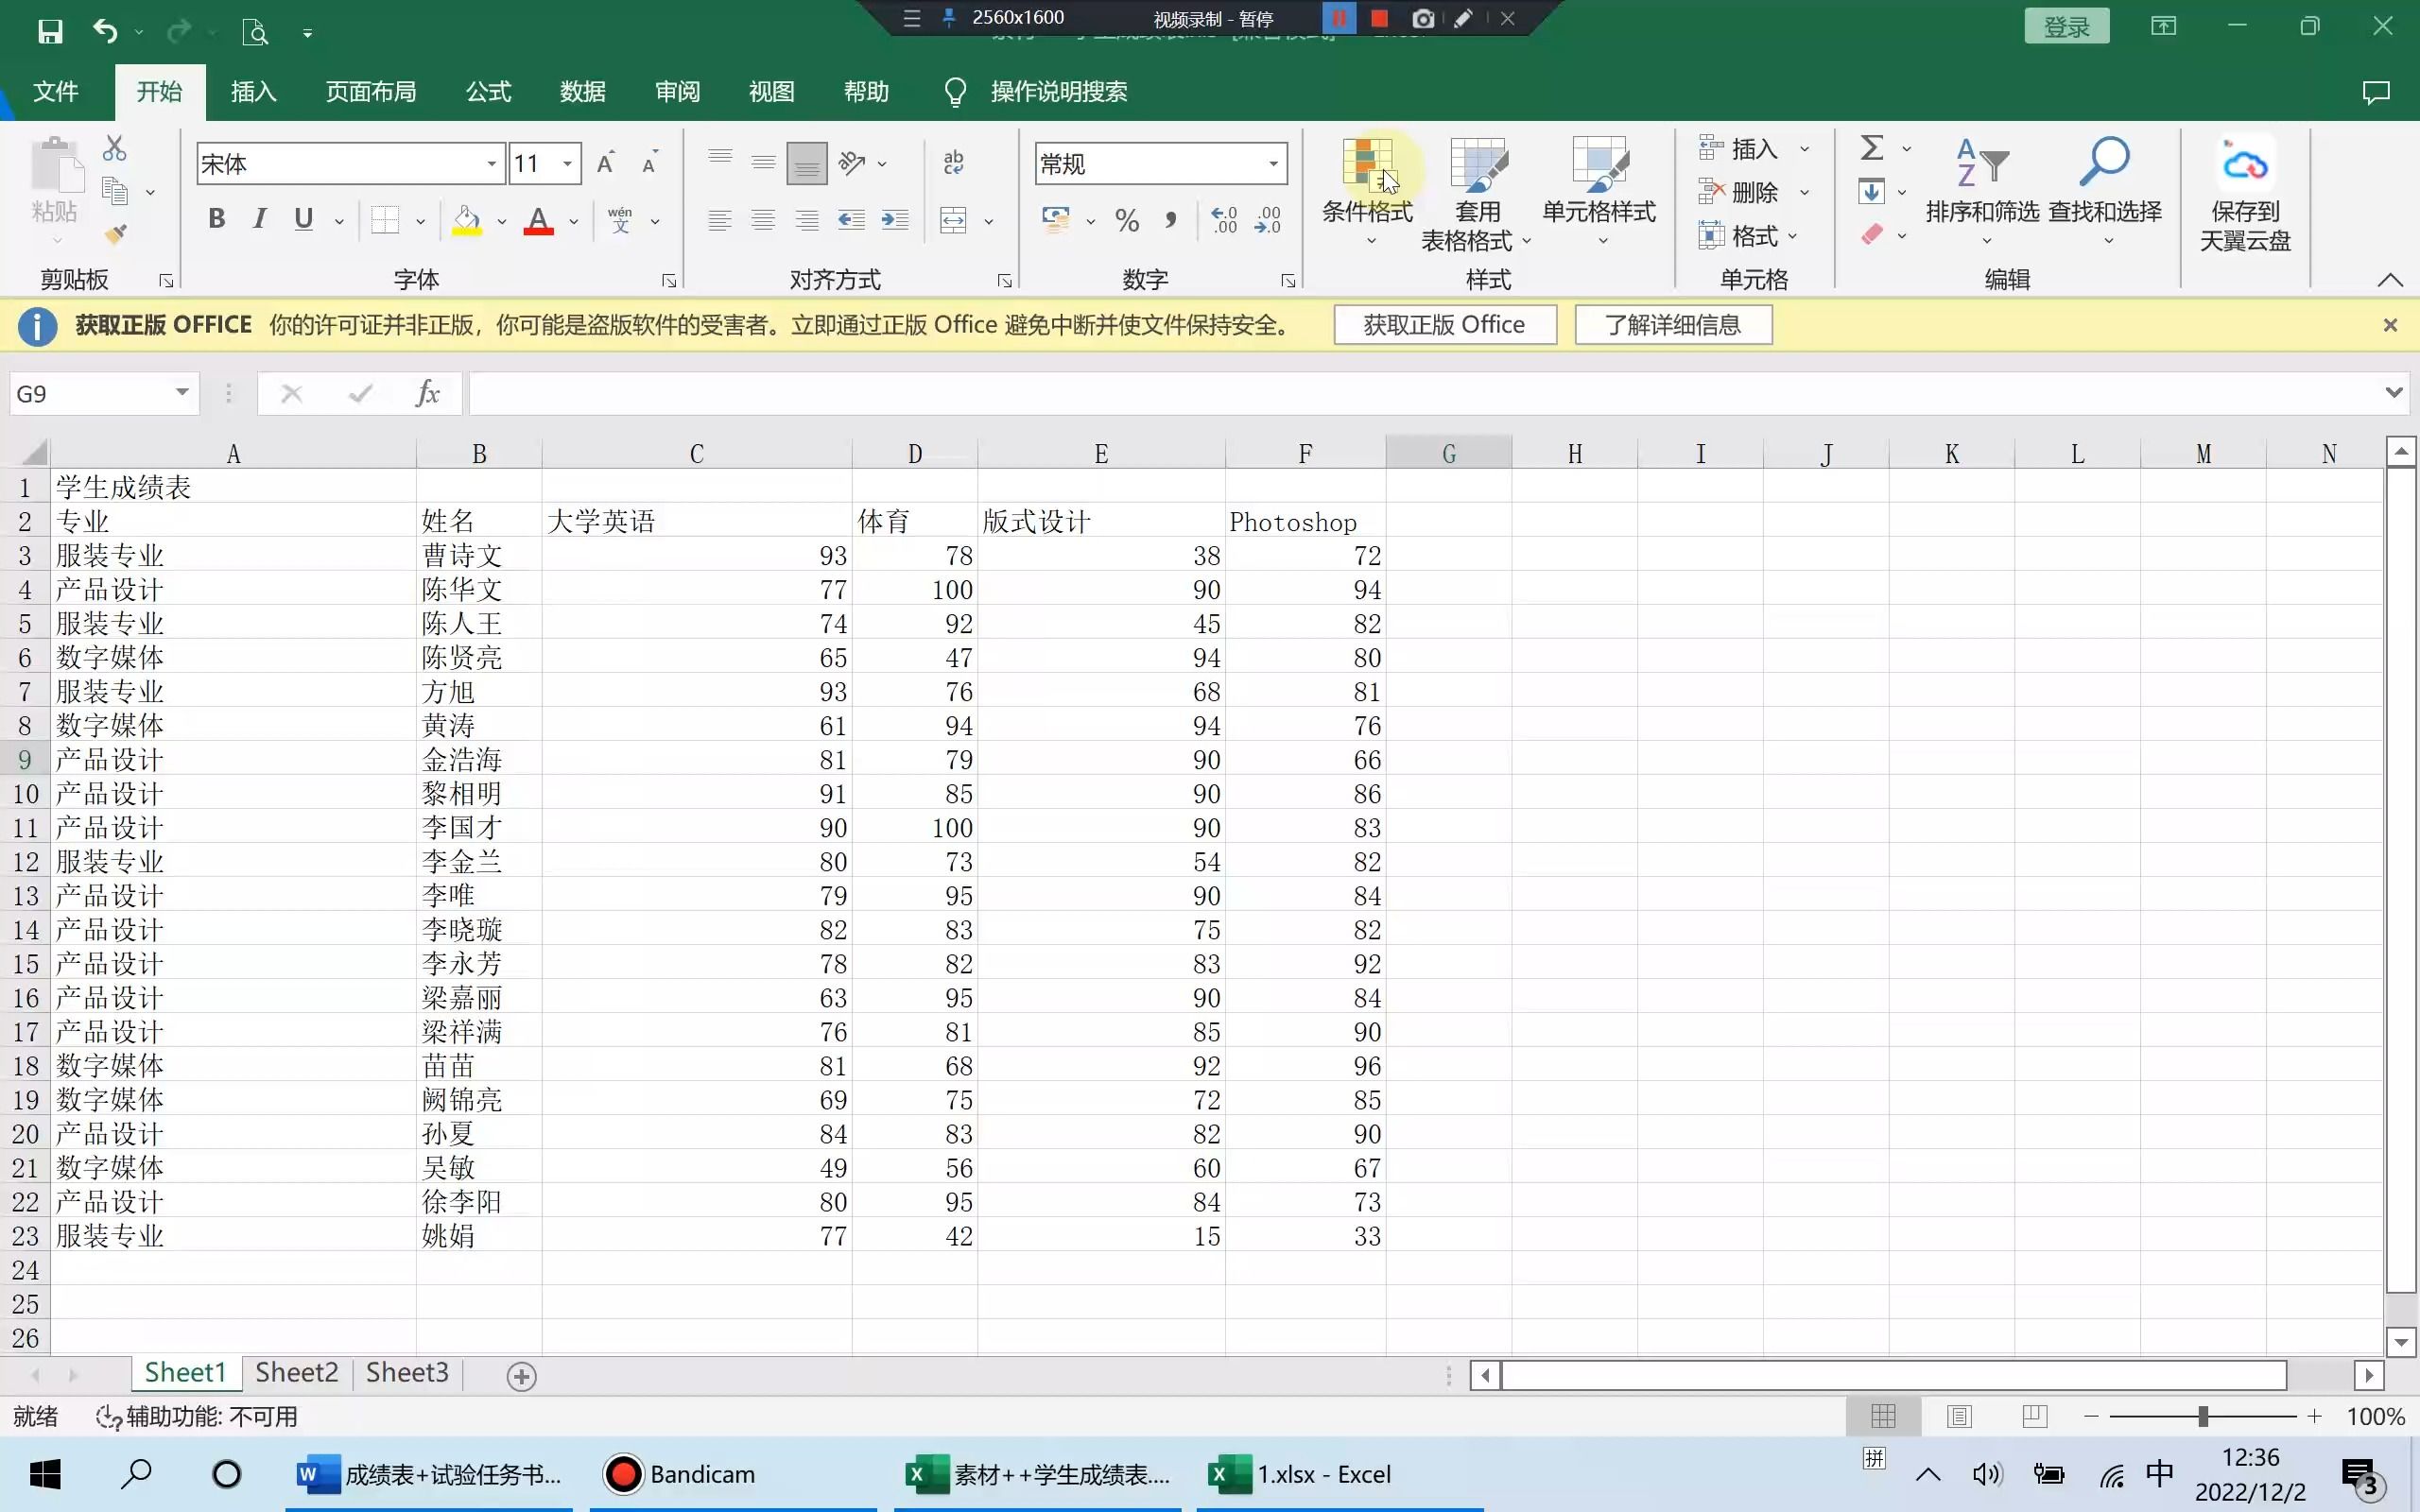
Task: Open number format dropdown showing 常规
Action: (x=1273, y=163)
